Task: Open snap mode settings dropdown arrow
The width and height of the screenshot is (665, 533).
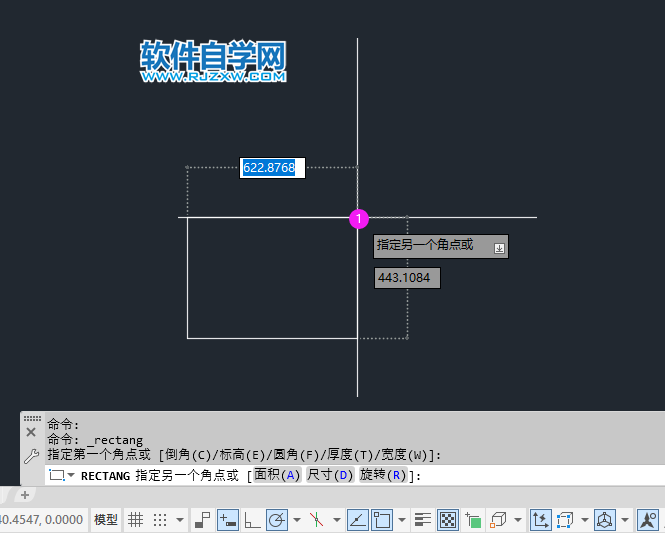Action: tap(180, 520)
